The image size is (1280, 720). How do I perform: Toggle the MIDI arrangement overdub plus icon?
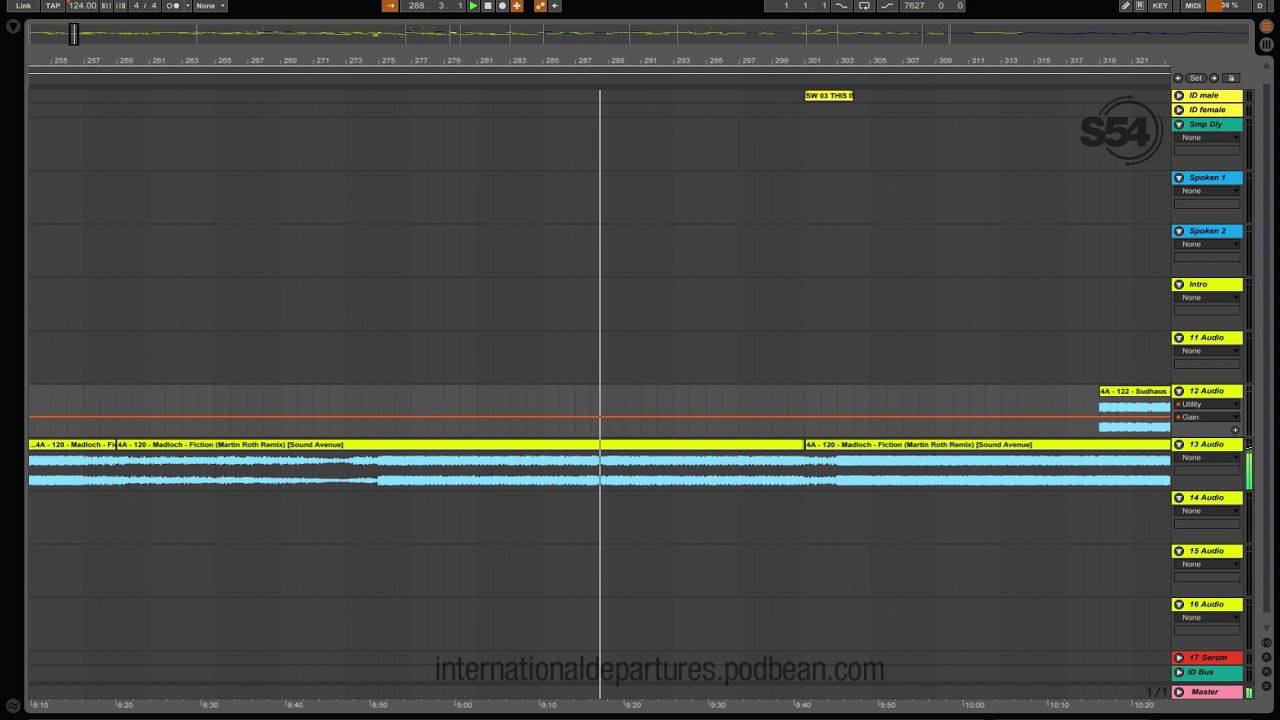[517, 6]
